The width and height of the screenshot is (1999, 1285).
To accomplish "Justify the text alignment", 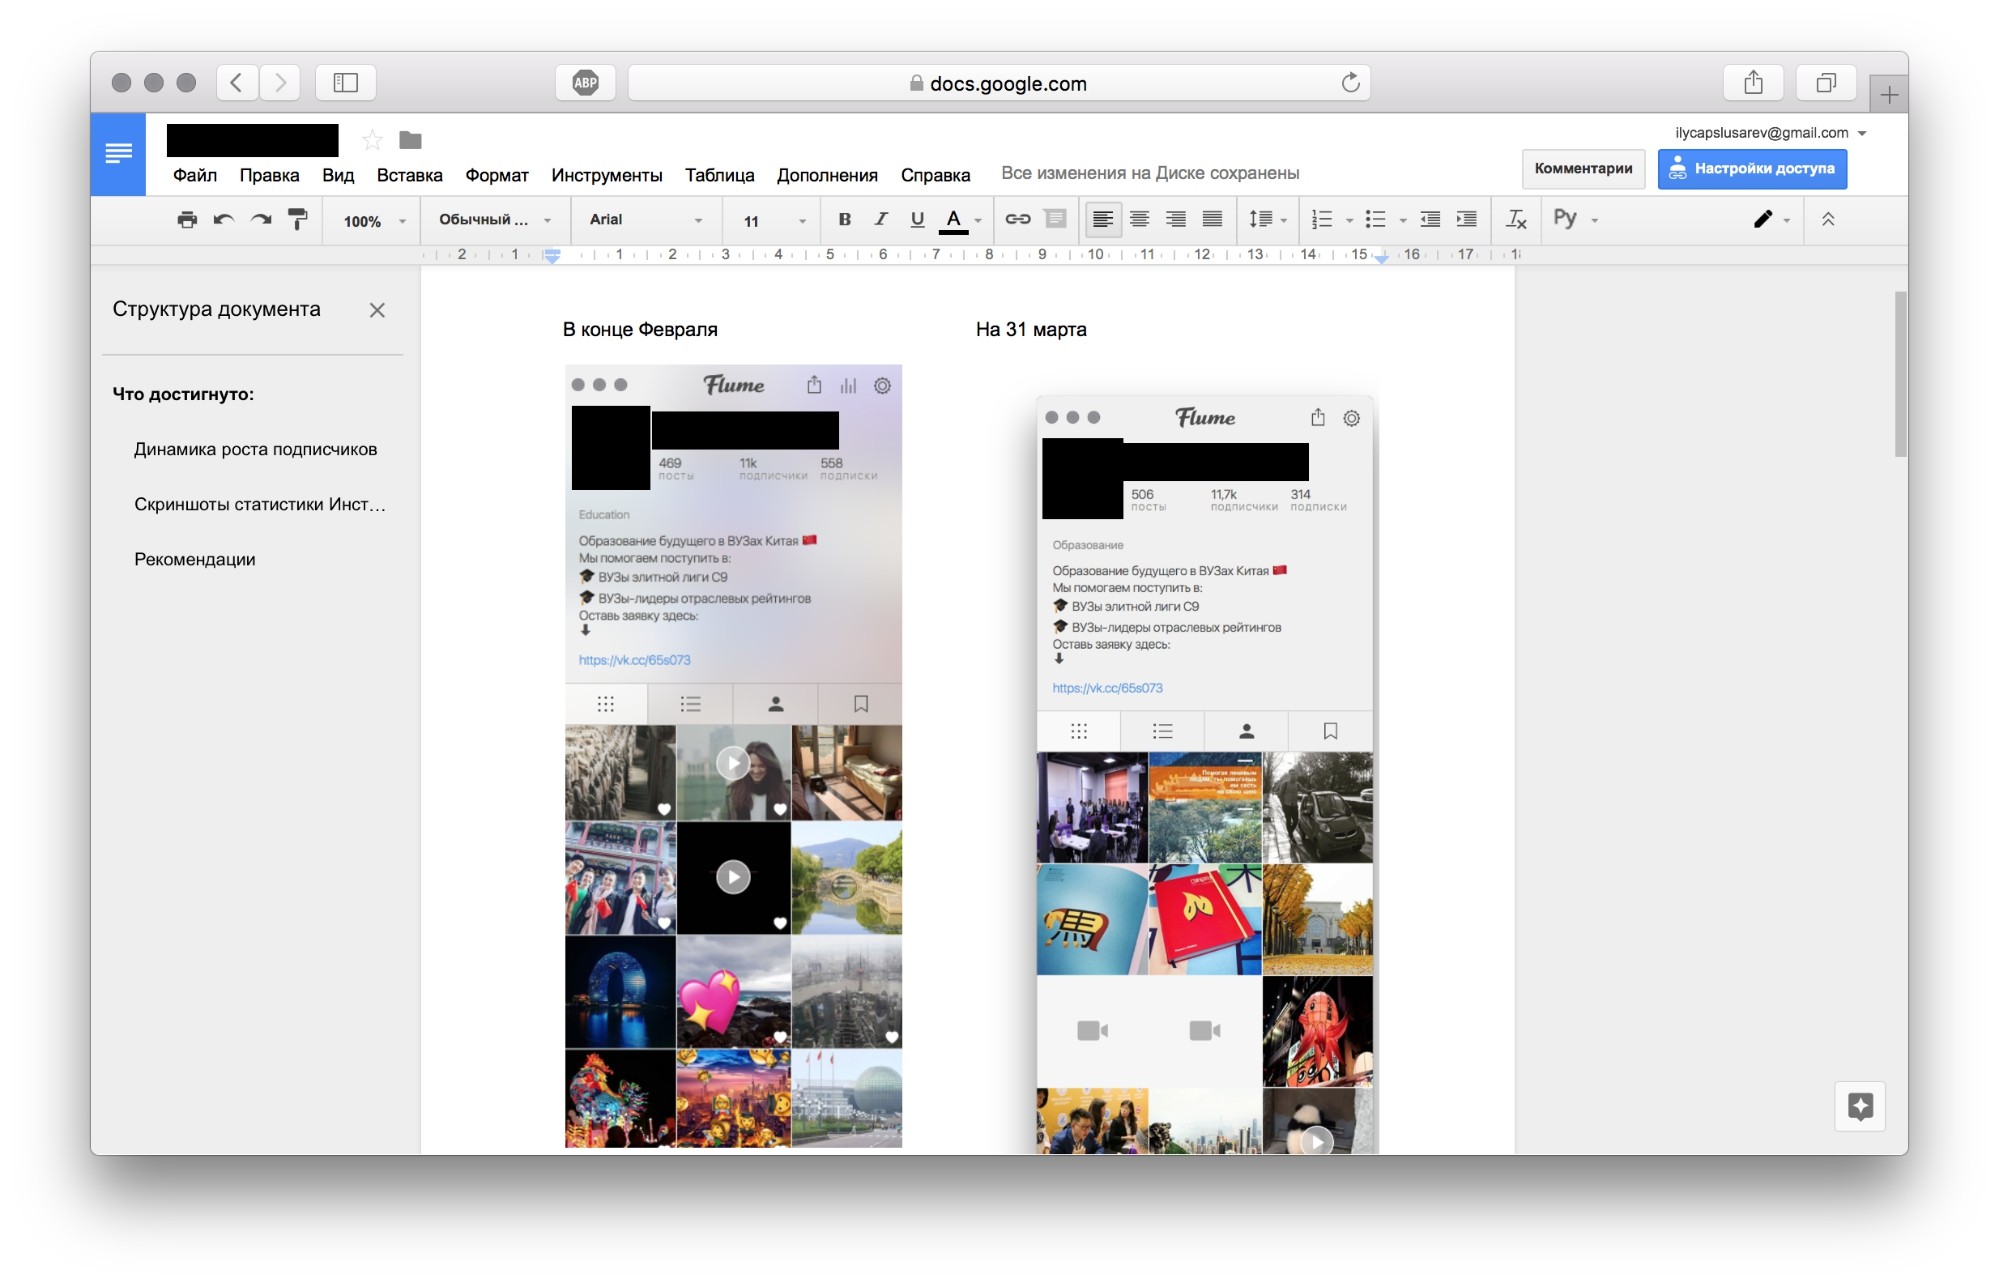I will (x=1212, y=219).
